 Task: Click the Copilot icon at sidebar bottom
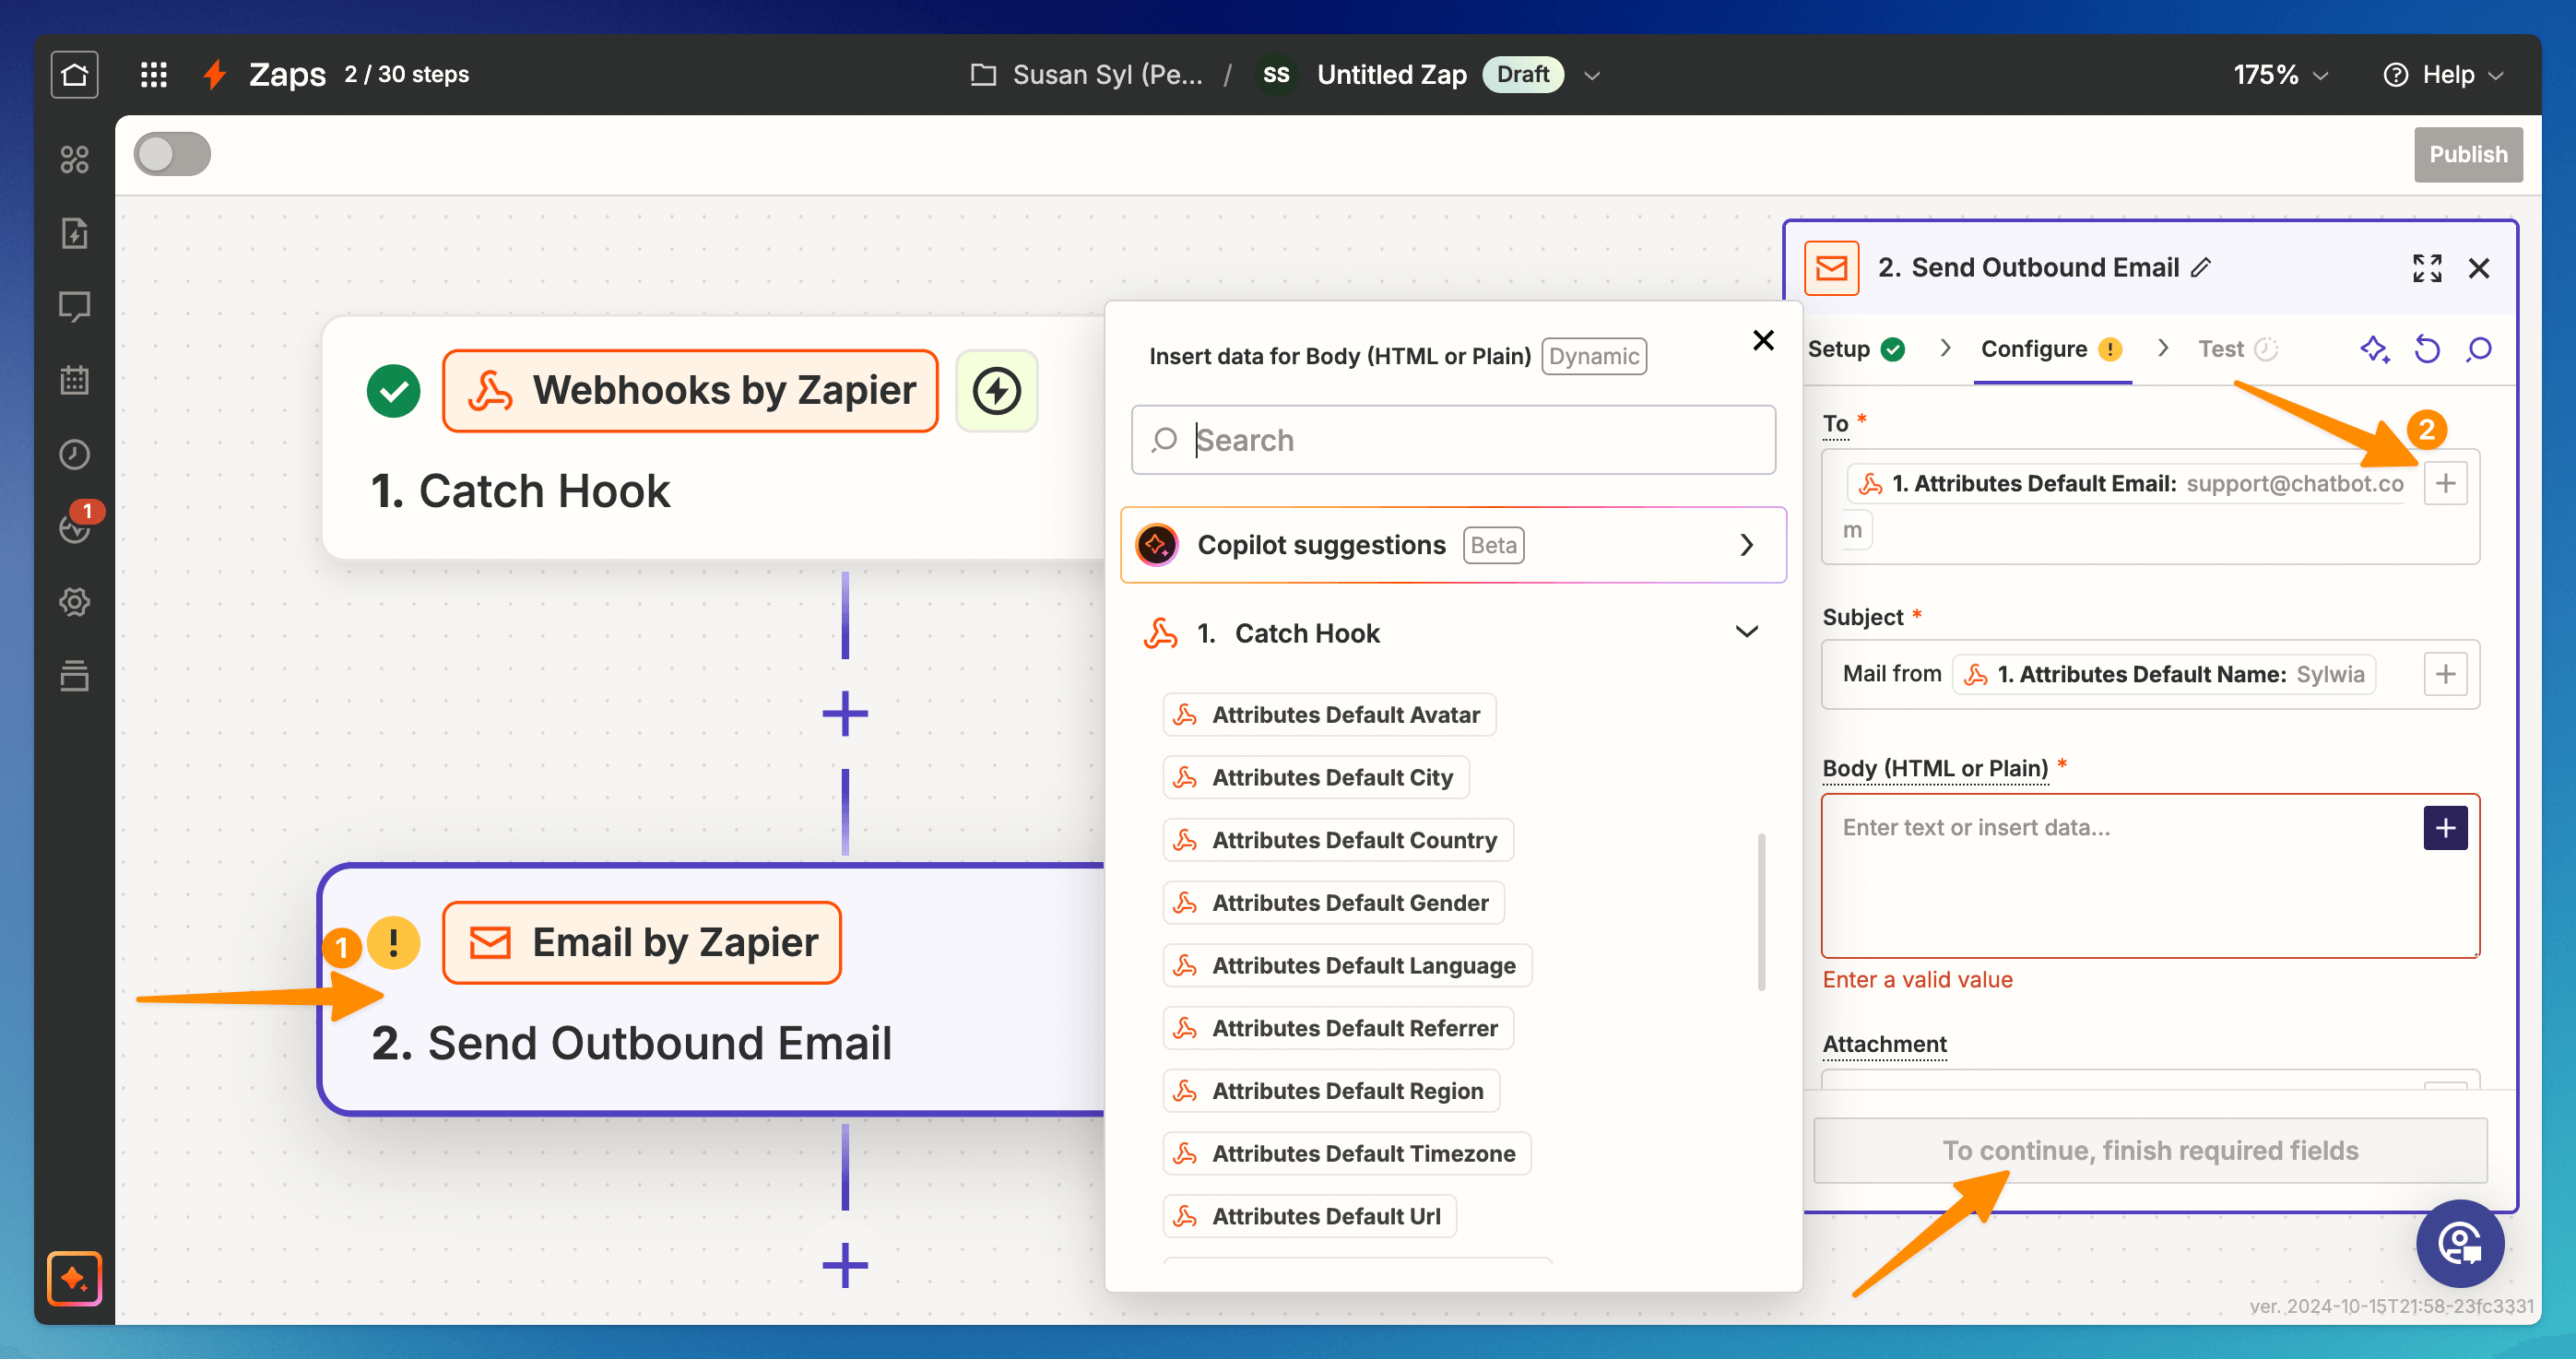tap(74, 1278)
